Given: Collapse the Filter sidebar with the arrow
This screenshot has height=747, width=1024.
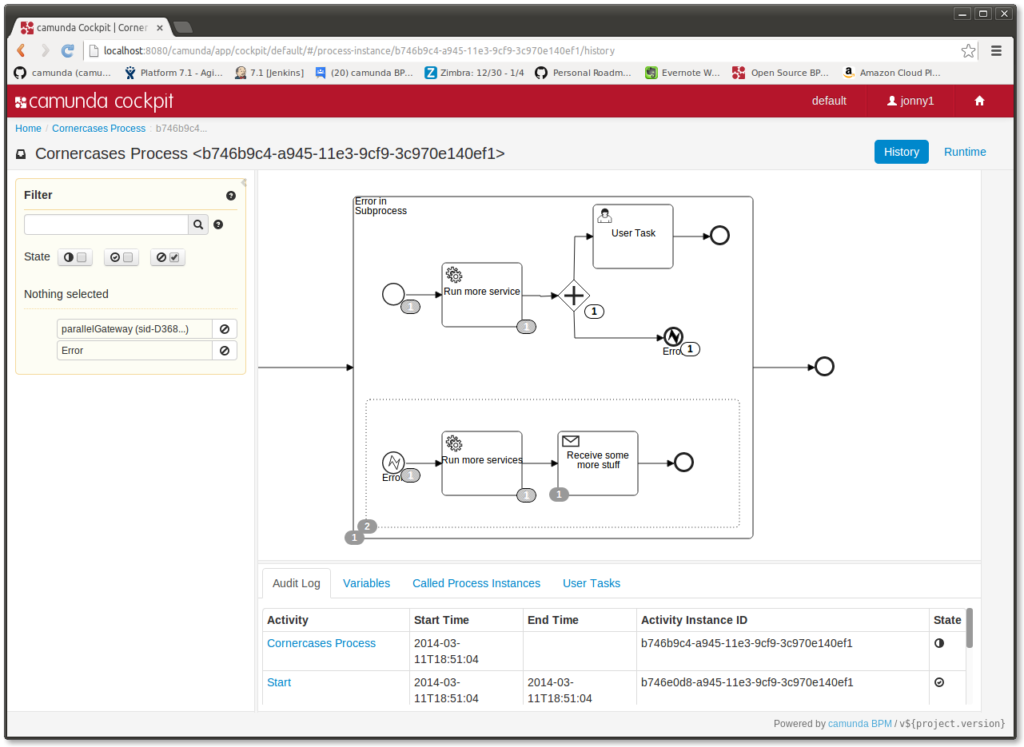Looking at the screenshot, I should pos(244,183).
